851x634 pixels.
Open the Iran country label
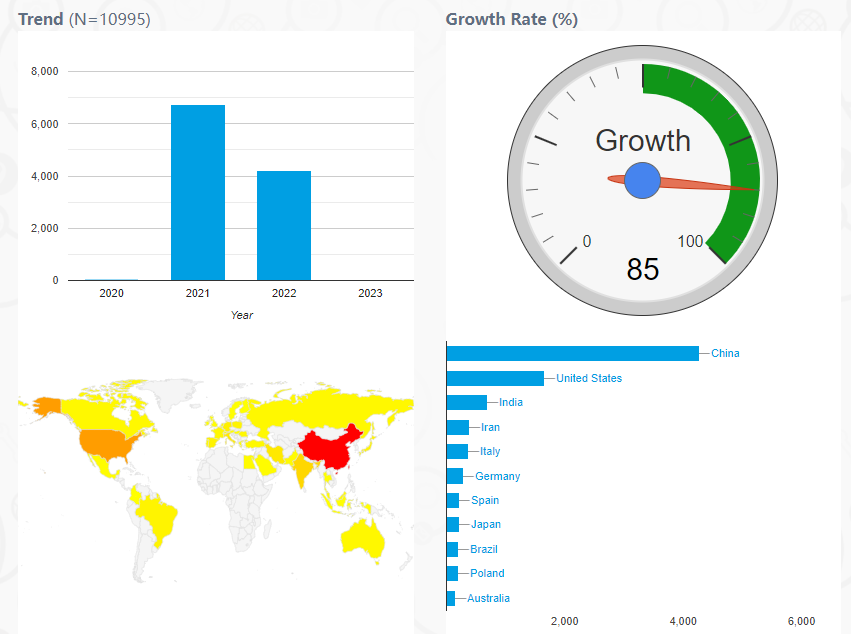point(490,427)
